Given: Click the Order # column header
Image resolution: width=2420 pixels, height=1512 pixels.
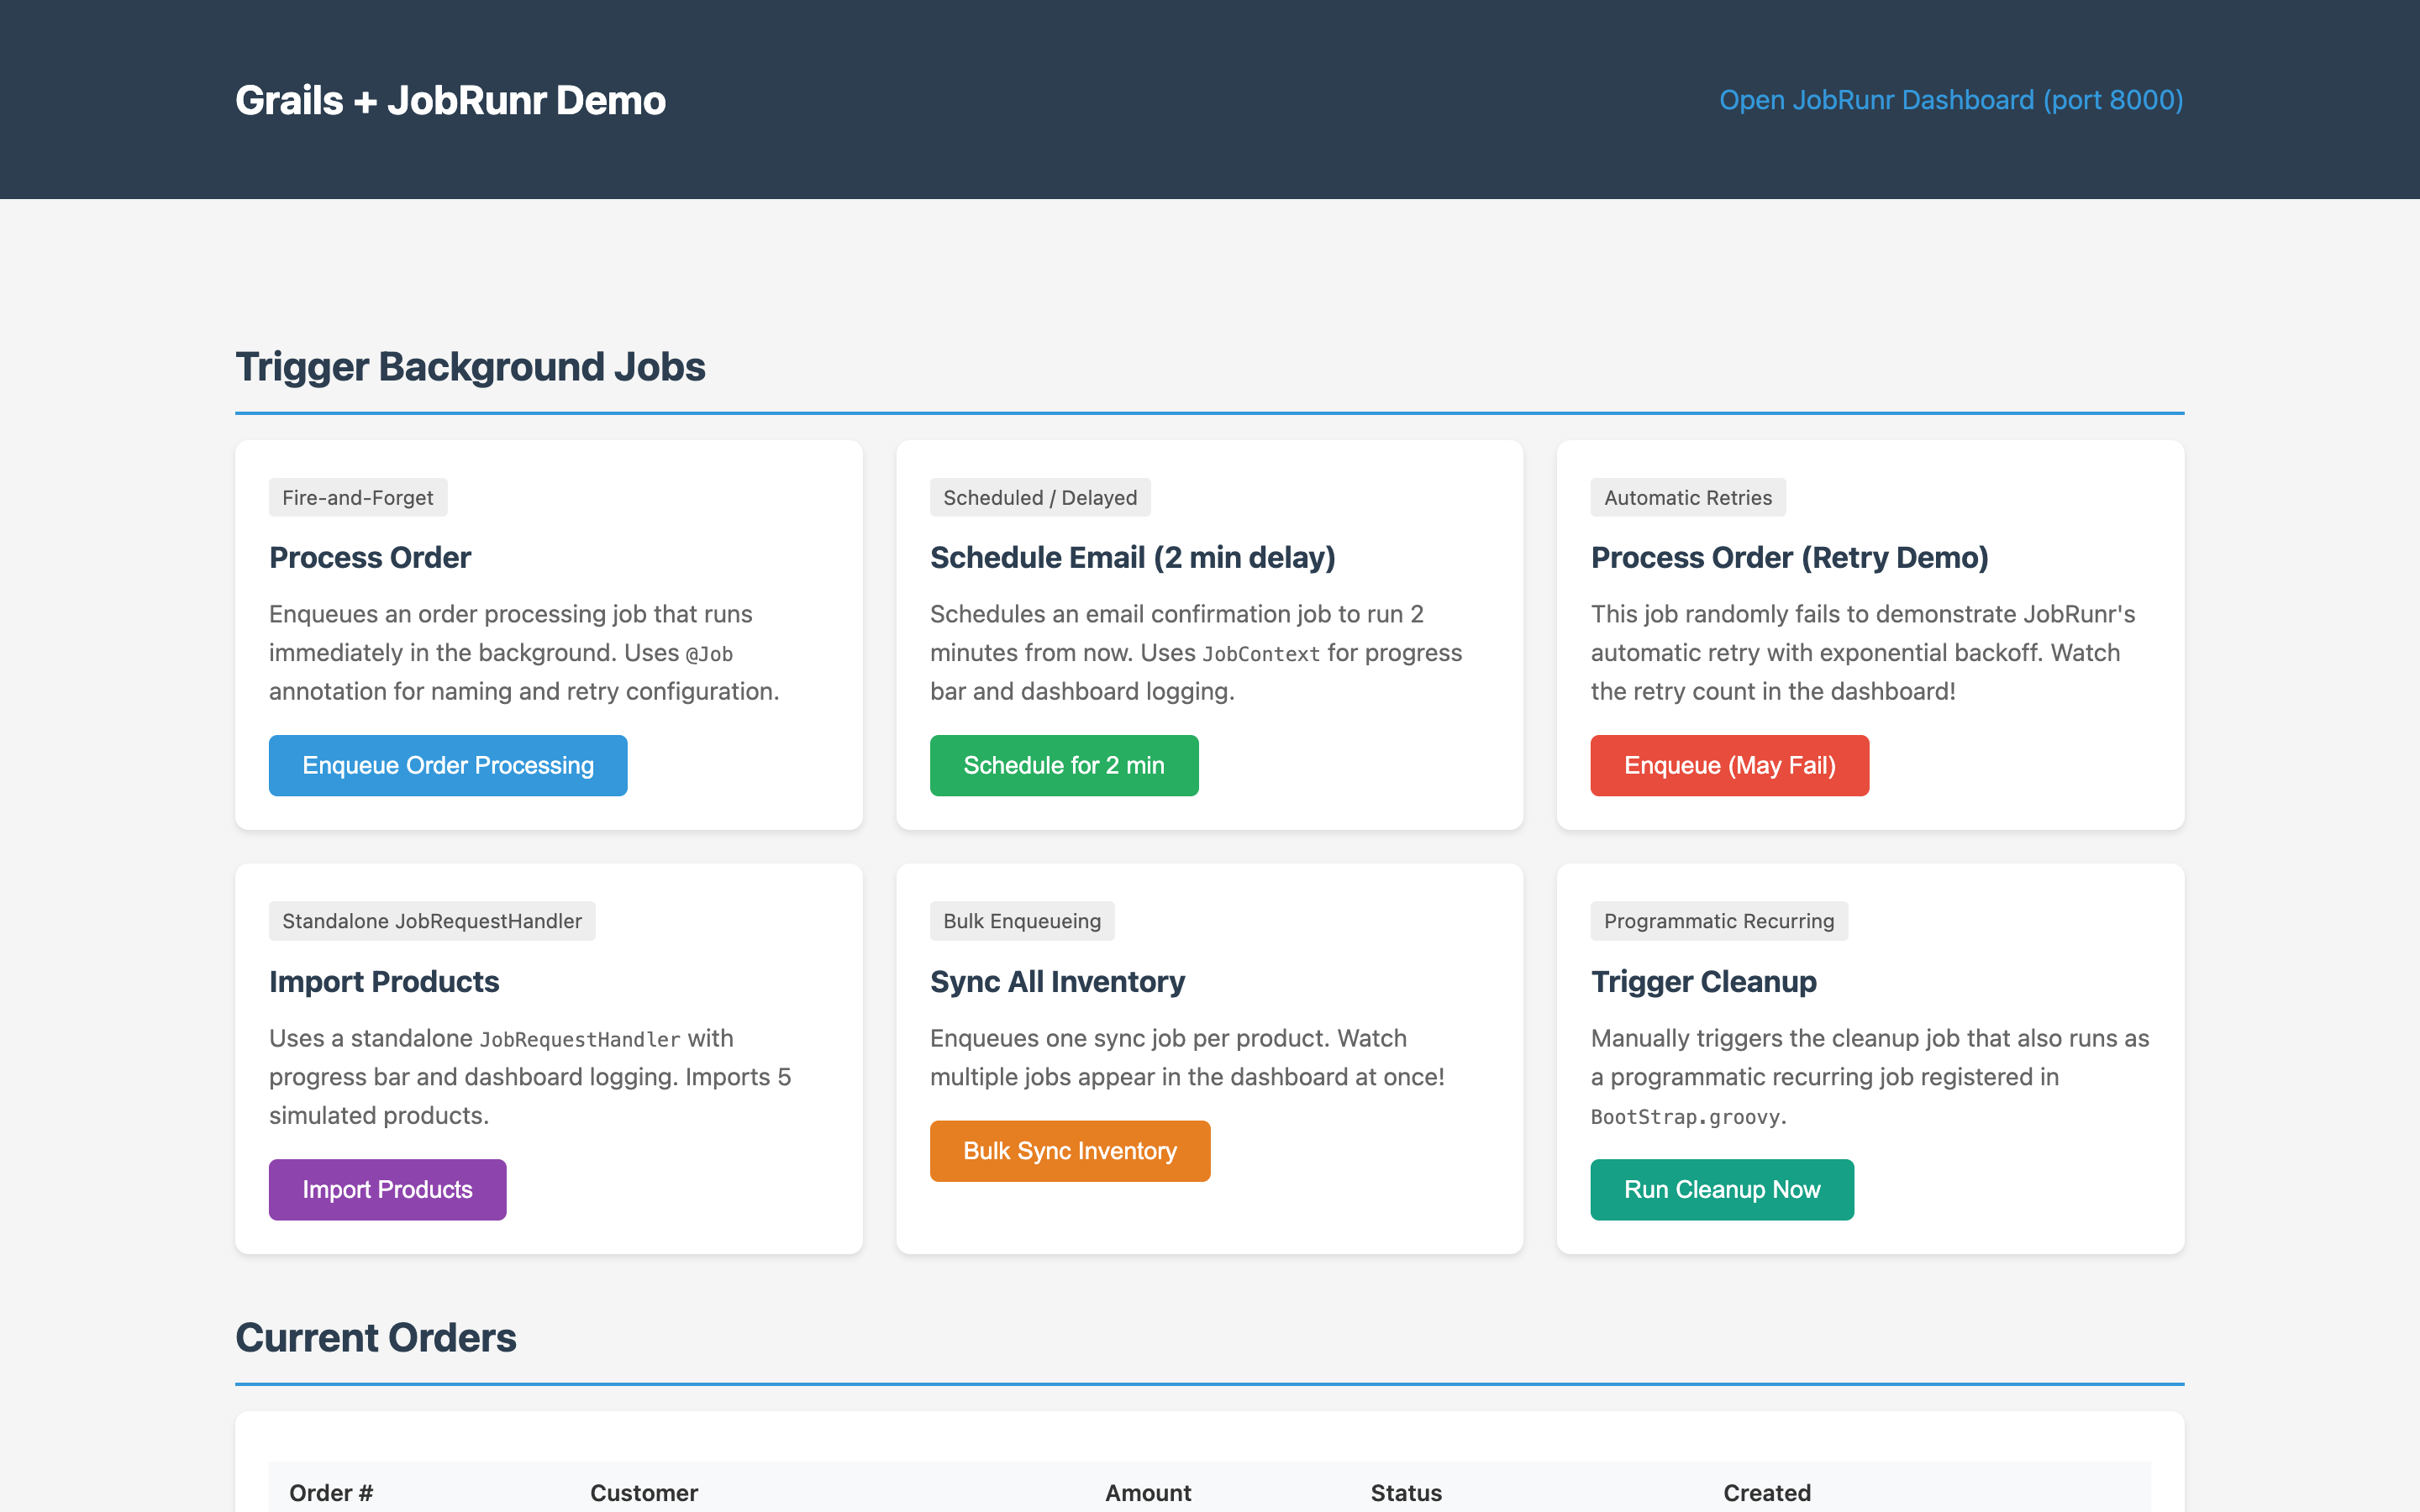Looking at the screenshot, I should coord(331,1493).
